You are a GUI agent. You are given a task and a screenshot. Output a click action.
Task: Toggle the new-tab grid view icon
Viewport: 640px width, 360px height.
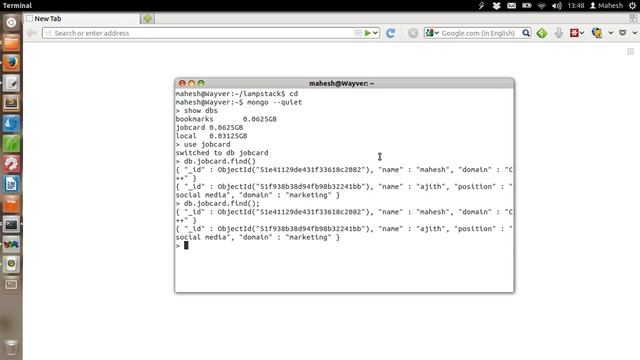631,51
